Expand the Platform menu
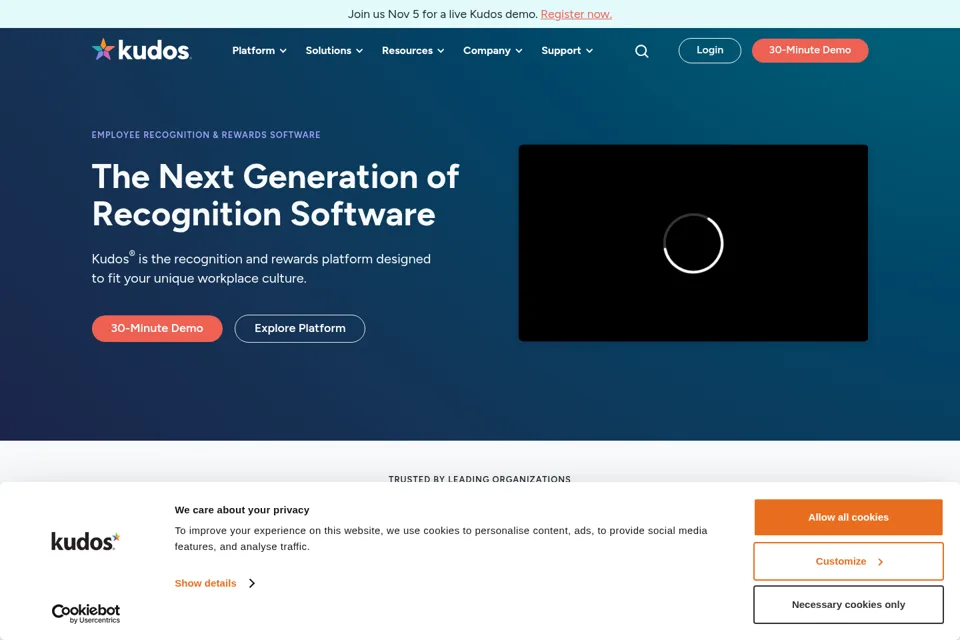 [259, 51]
